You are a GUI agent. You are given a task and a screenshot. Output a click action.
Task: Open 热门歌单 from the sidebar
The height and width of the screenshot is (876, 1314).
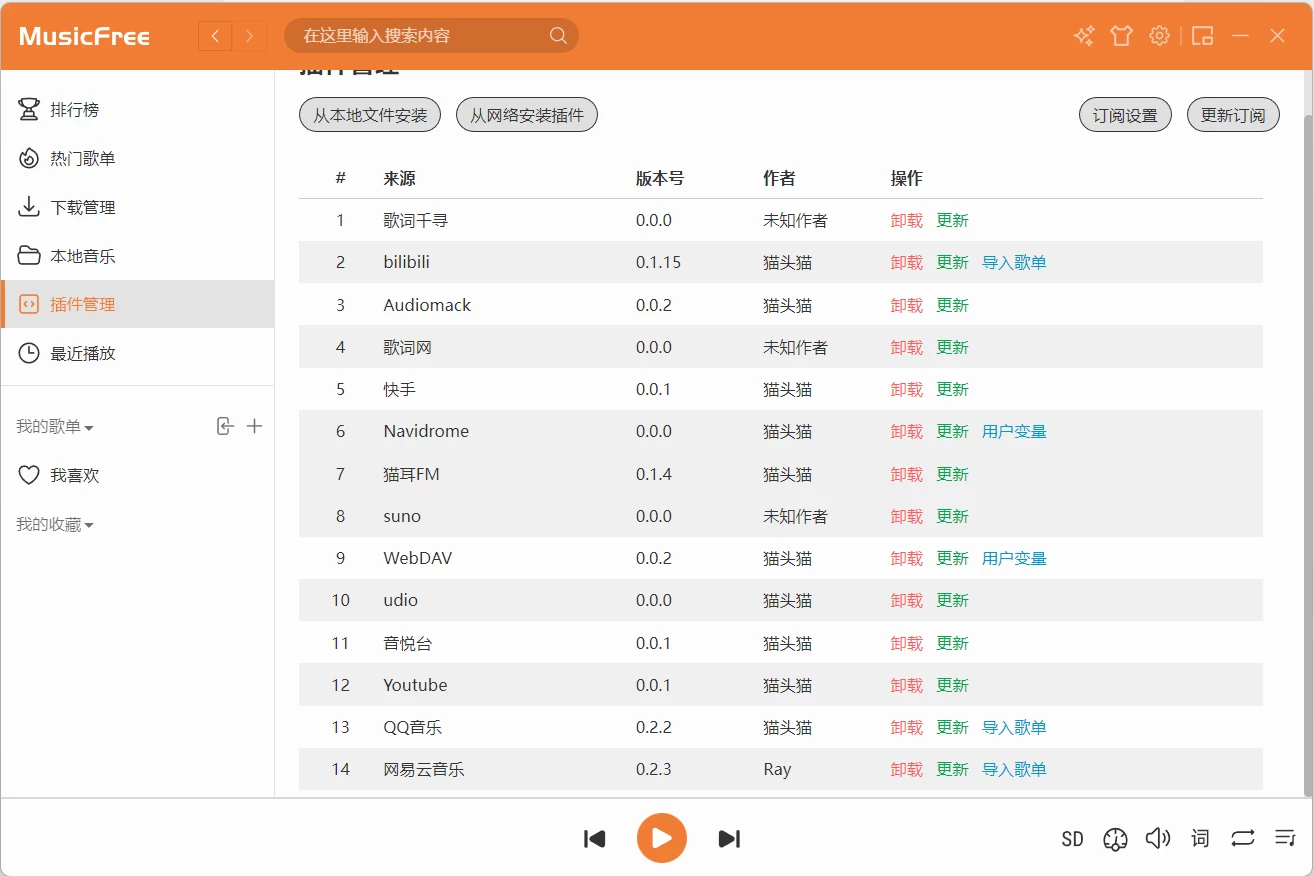click(137, 158)
